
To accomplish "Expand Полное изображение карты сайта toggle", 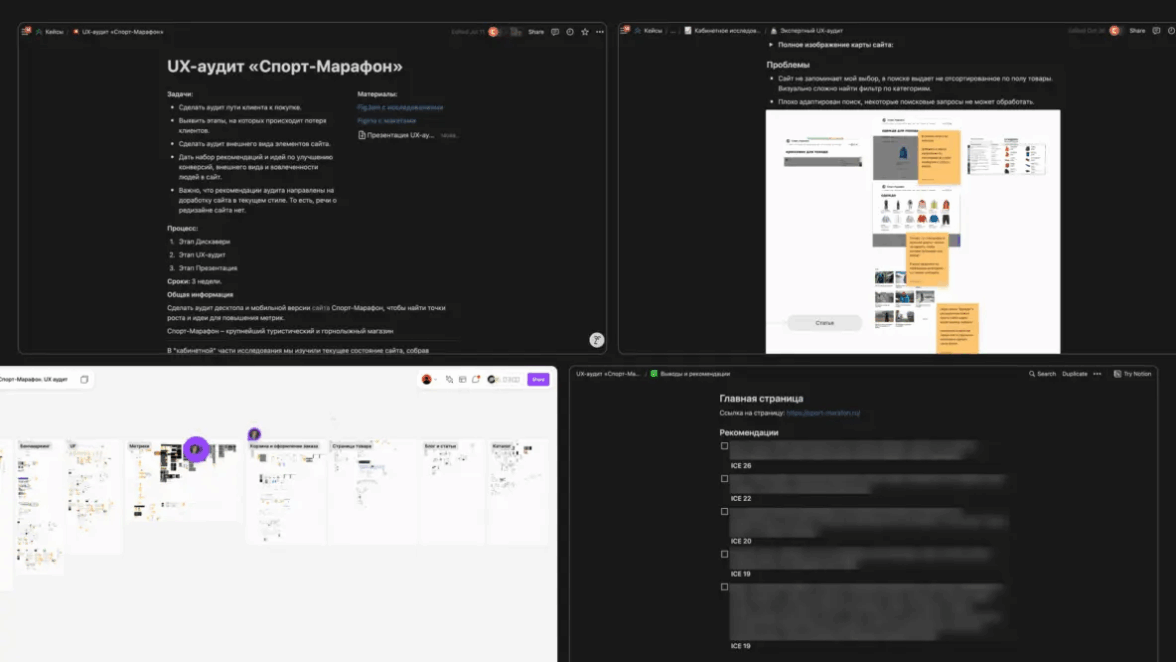I will [771, 45].
